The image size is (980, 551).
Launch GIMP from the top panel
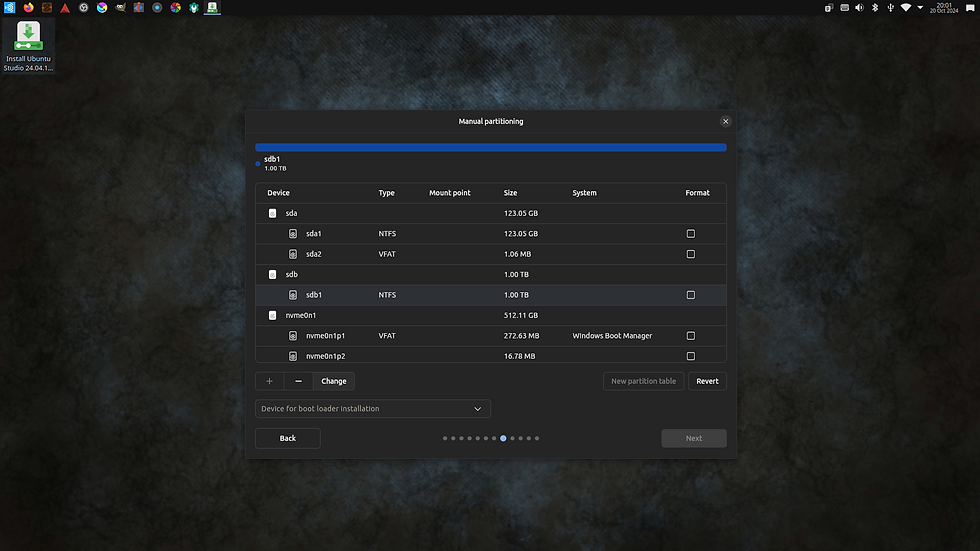(x=121, y=7)
